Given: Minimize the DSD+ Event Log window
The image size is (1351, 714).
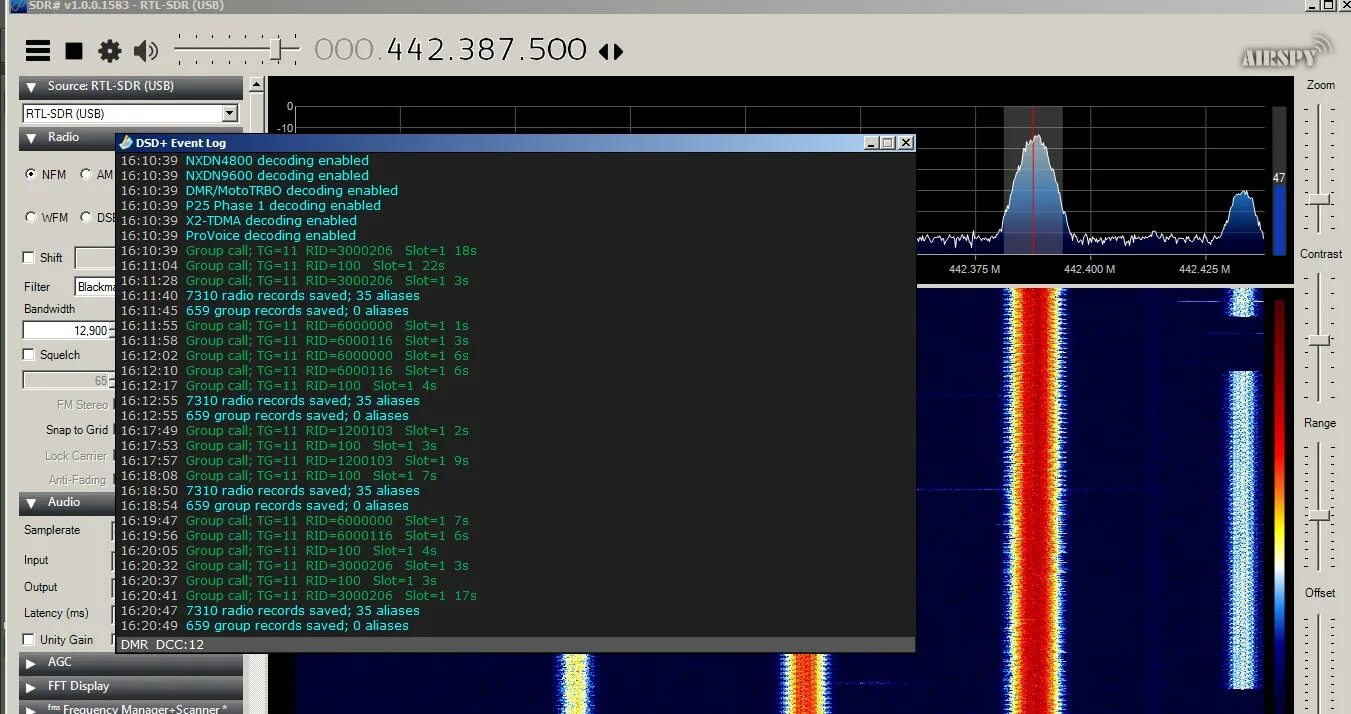Looking at the screenshot, I should tap(871, 143).
